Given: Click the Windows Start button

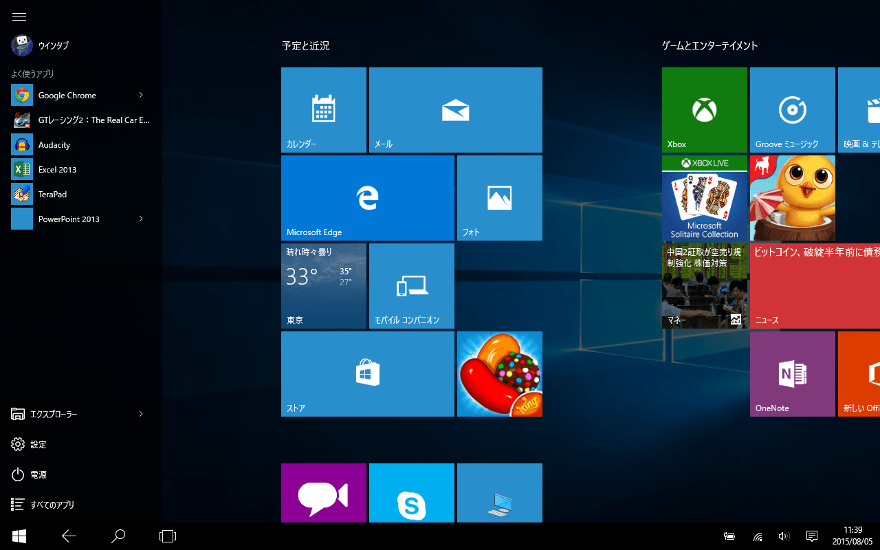Looking at the screenshot, I should [x=19, y=536].
